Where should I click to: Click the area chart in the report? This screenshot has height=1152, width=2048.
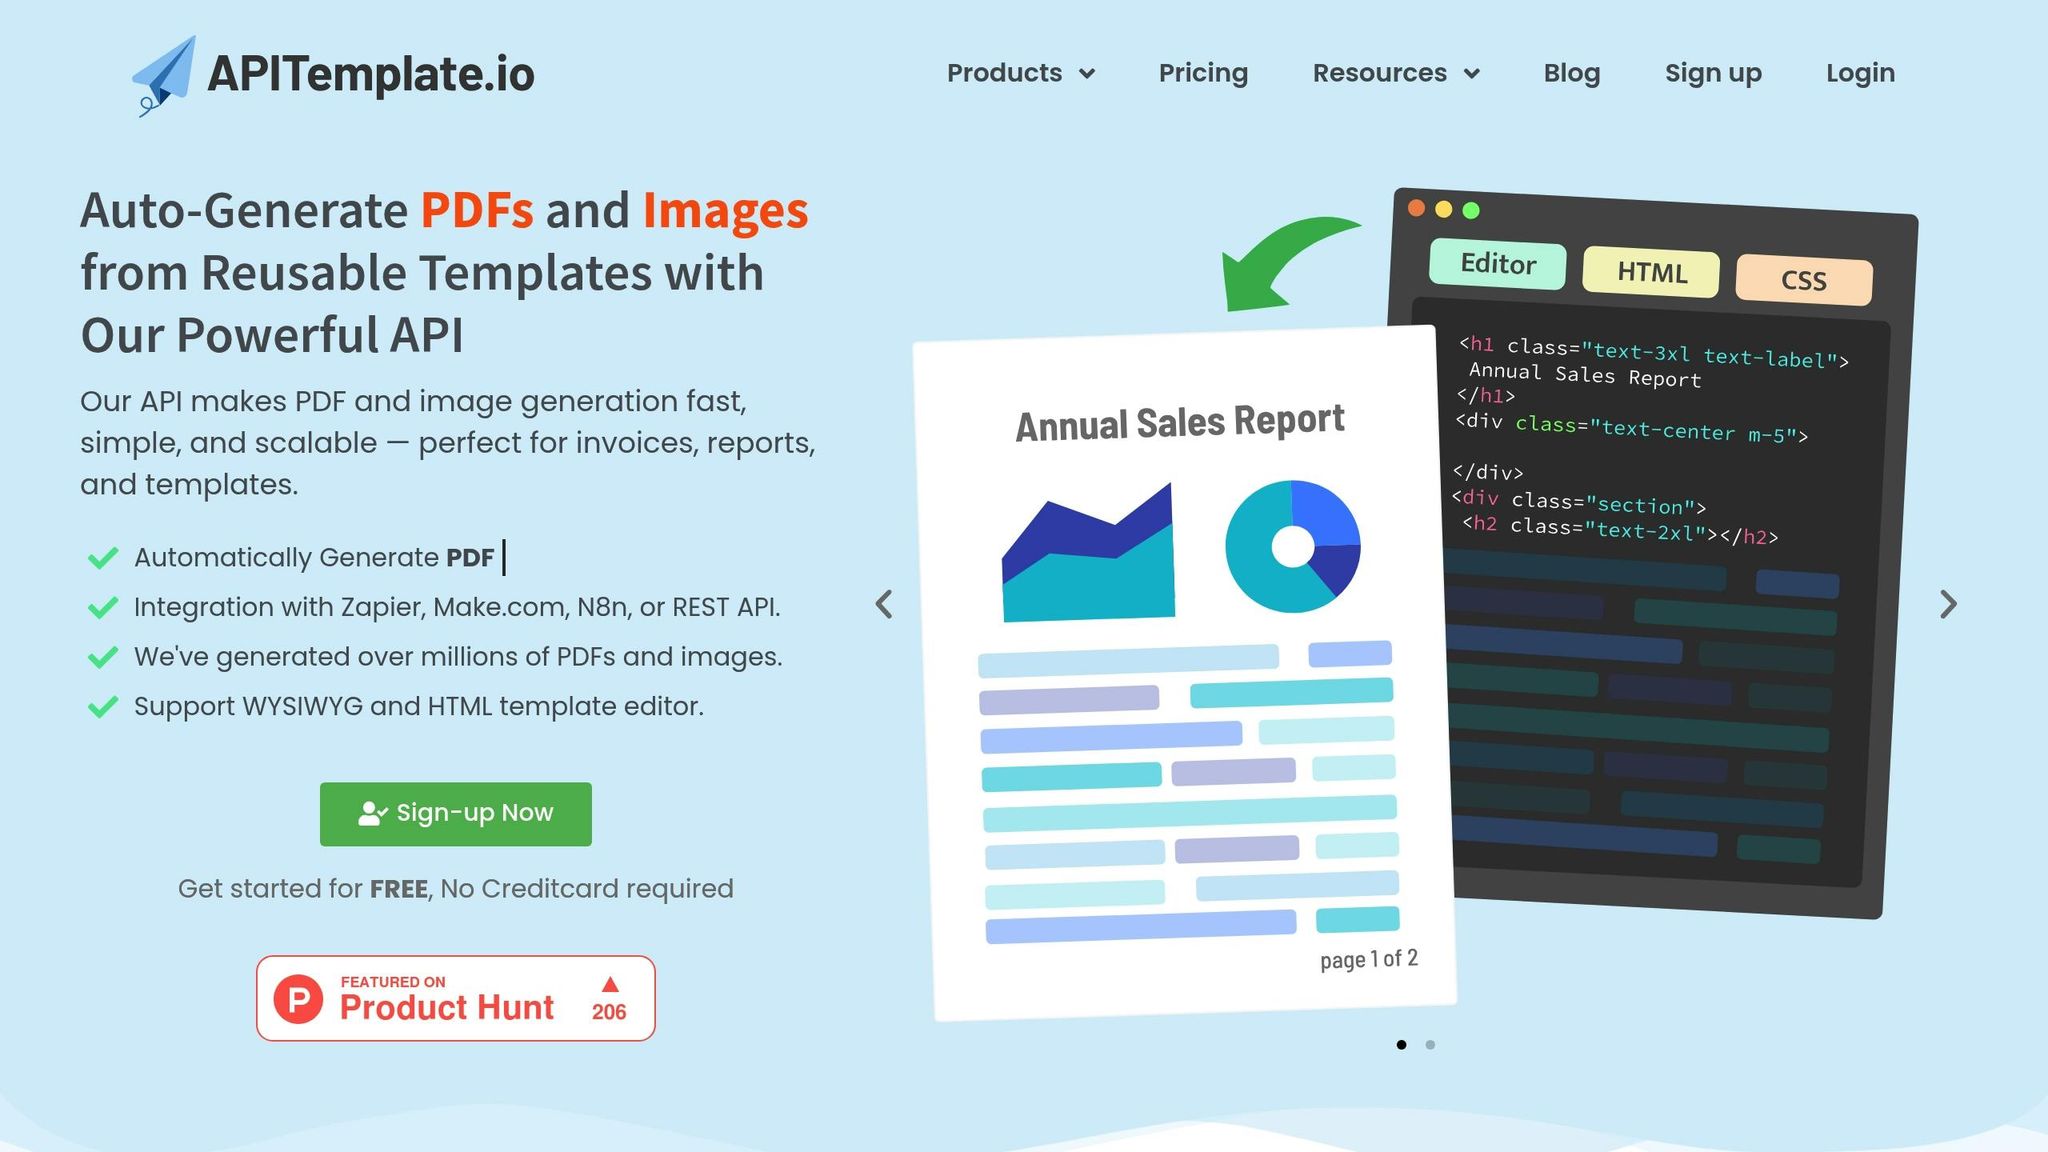coord(1088,553)
